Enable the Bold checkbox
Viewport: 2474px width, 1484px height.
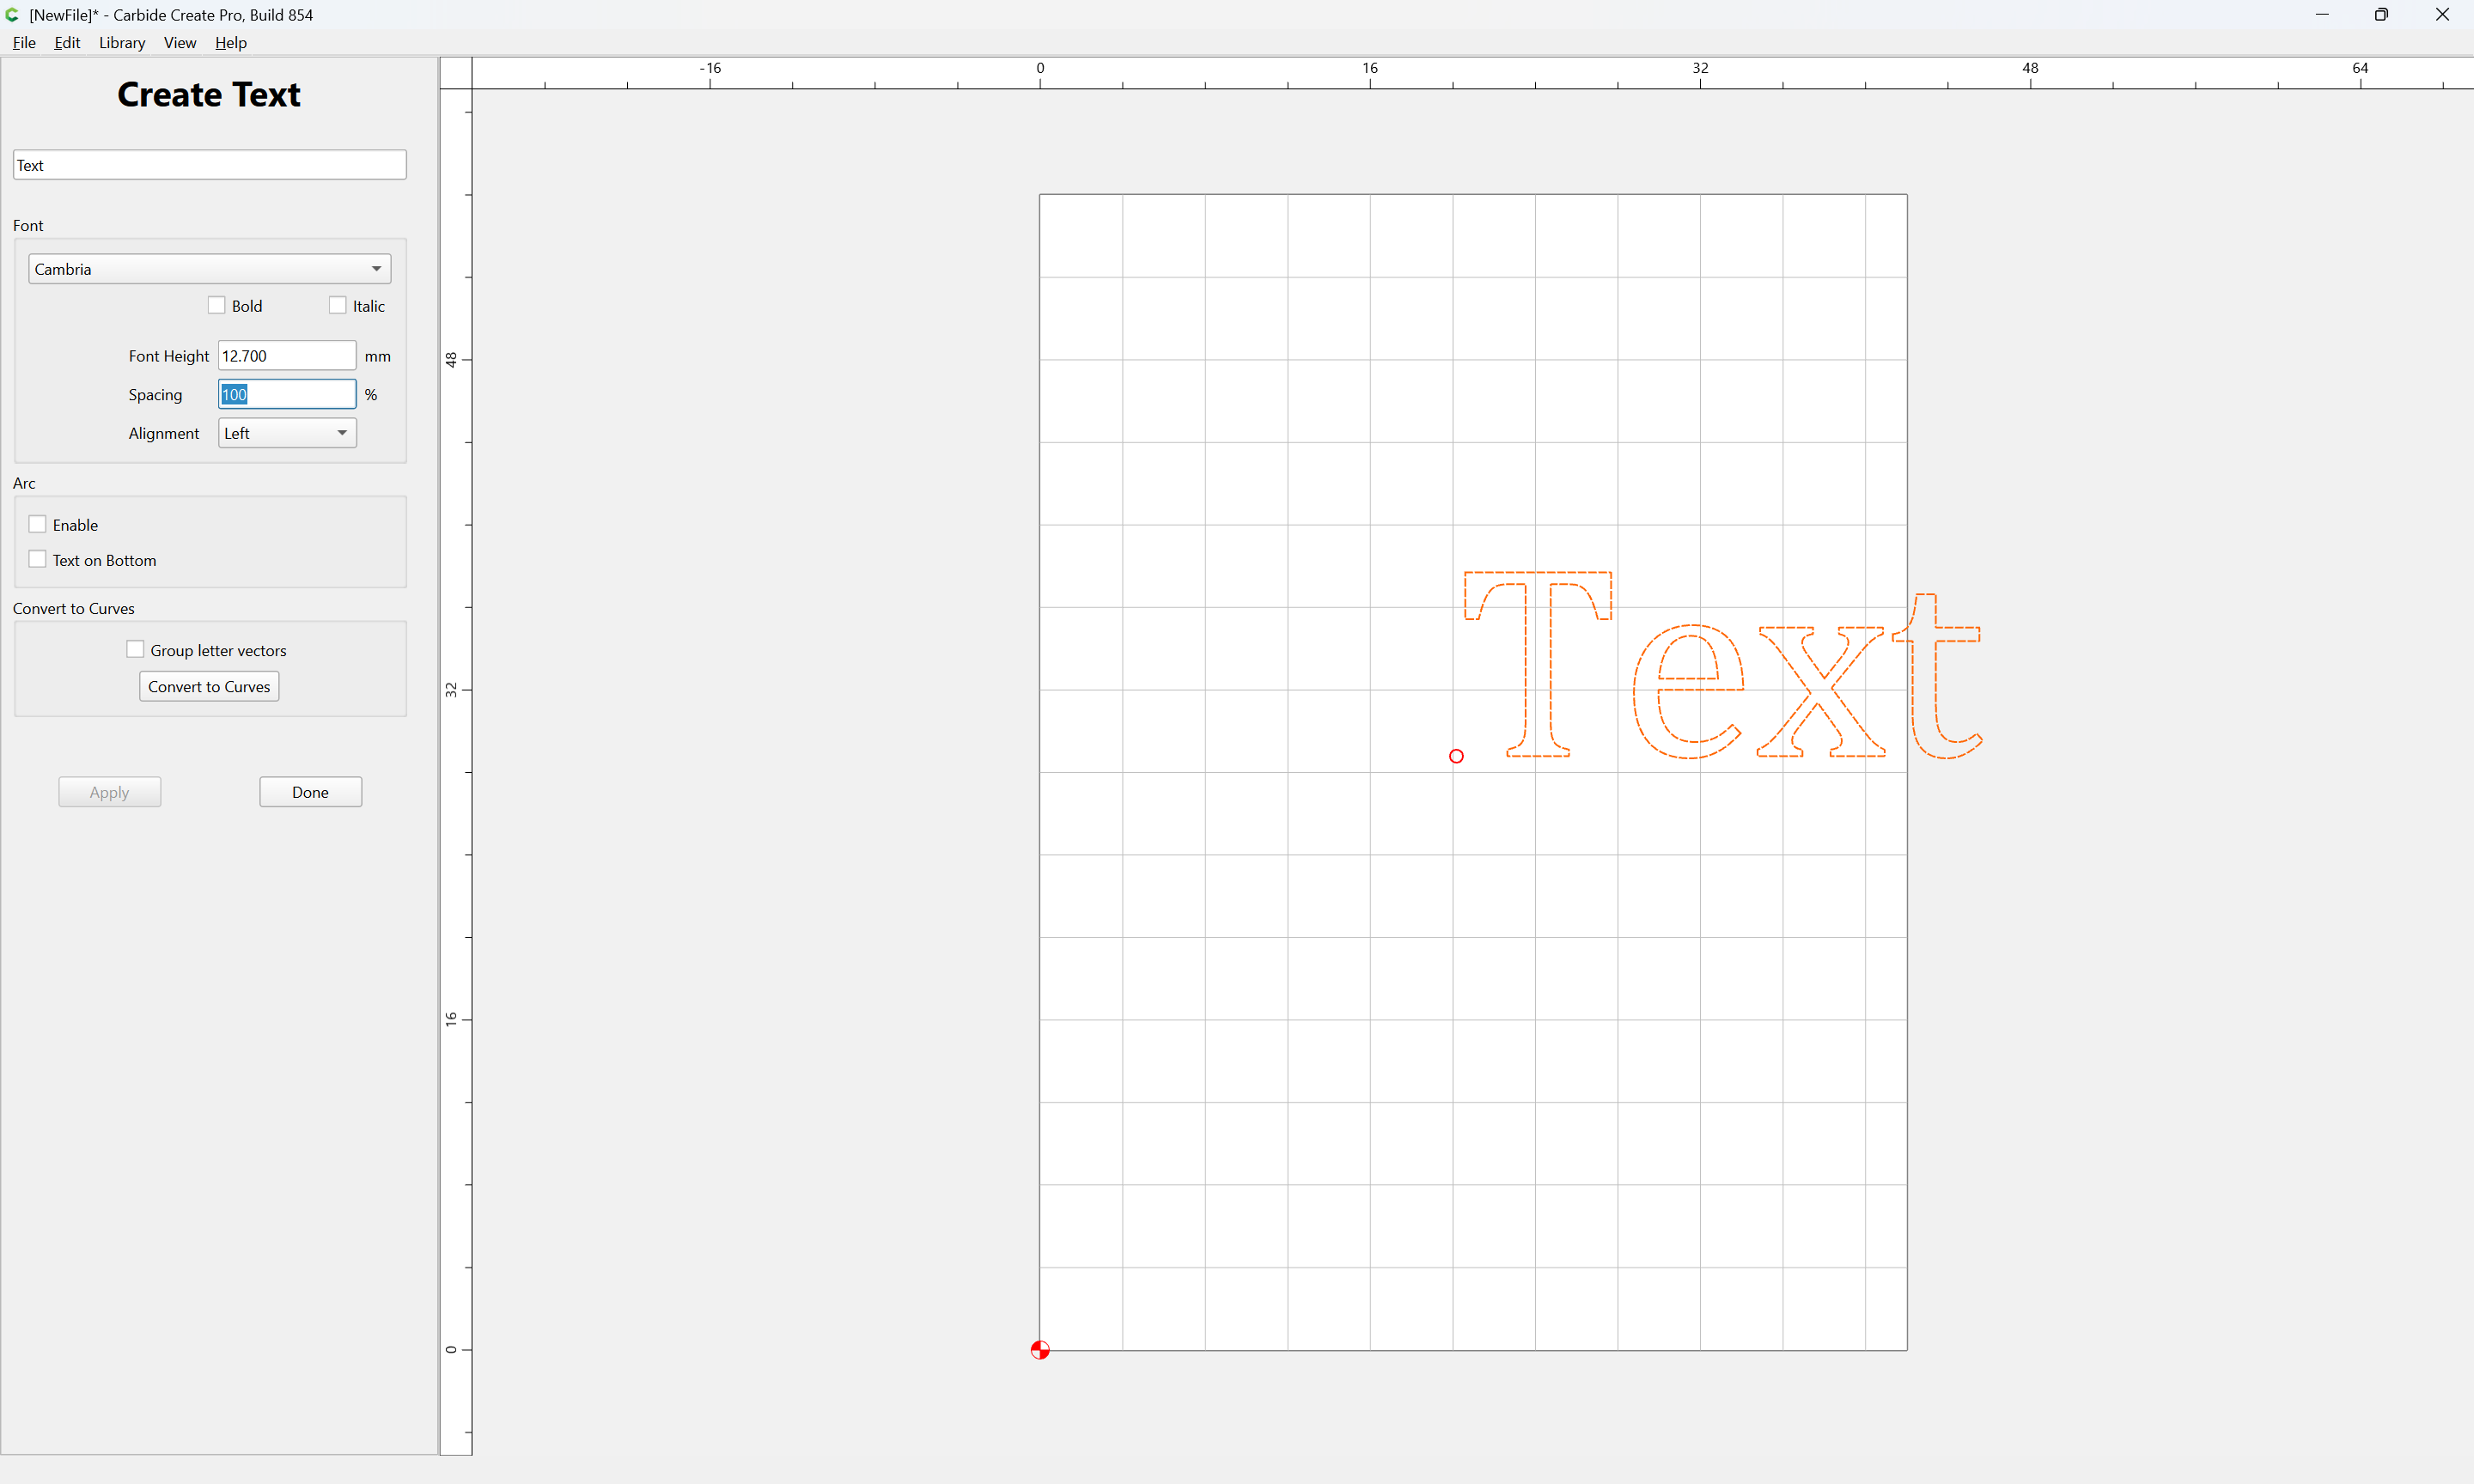(x=216, y=305)
